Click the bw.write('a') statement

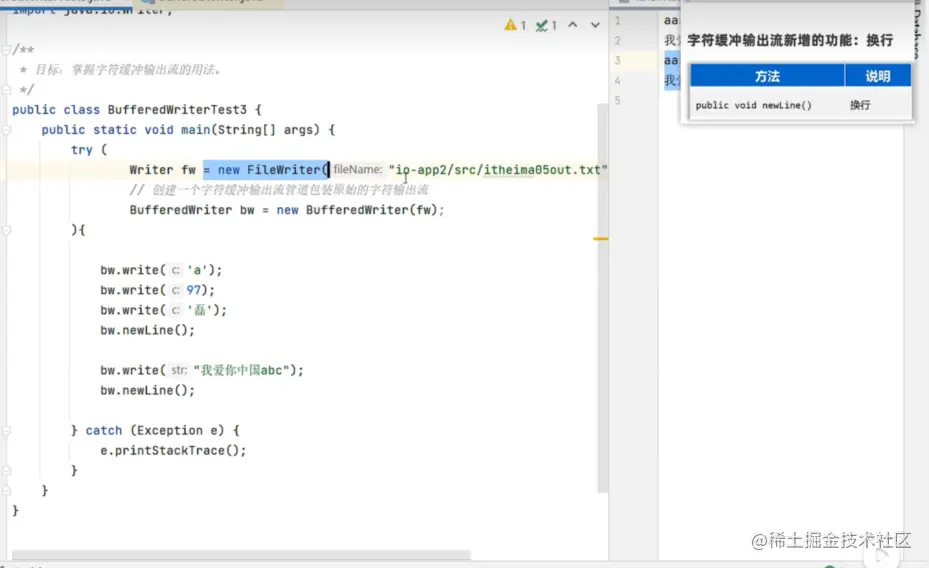[x=161, y=270]
